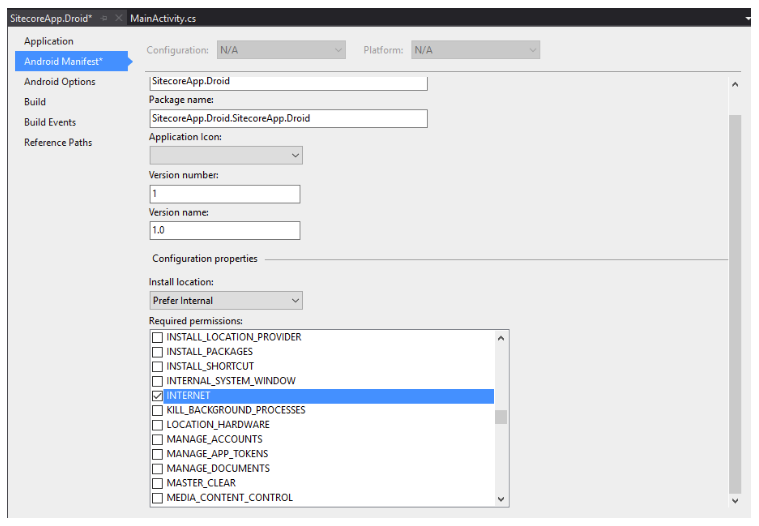Screen dimensions: 759x526
Task: Click the page scroll down arrow
Action: 735,501
